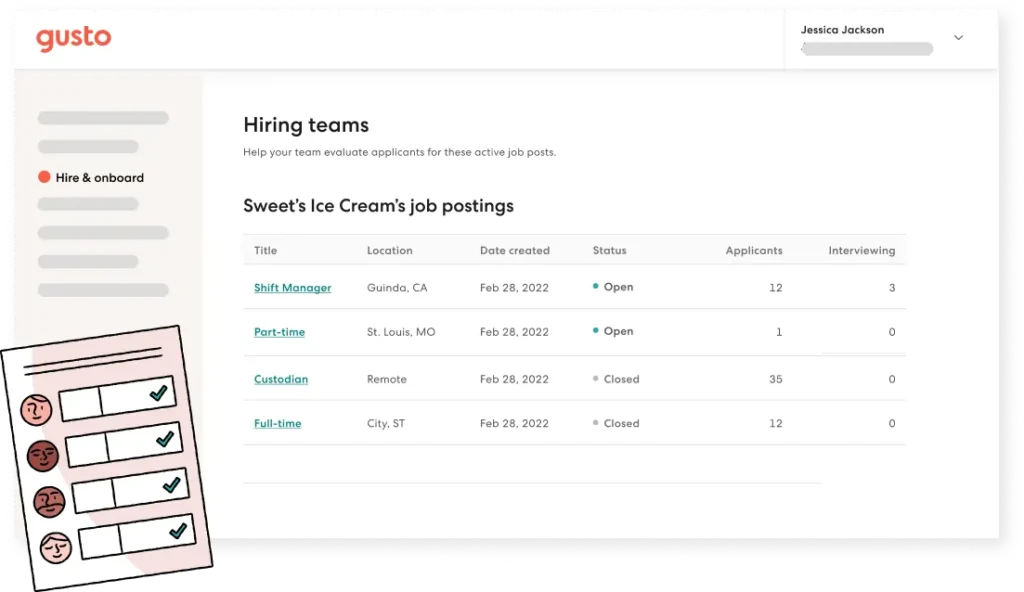Click the gray Closed status dot beside Full-time
1024x592 pixels.
click(x=594, y=423)
